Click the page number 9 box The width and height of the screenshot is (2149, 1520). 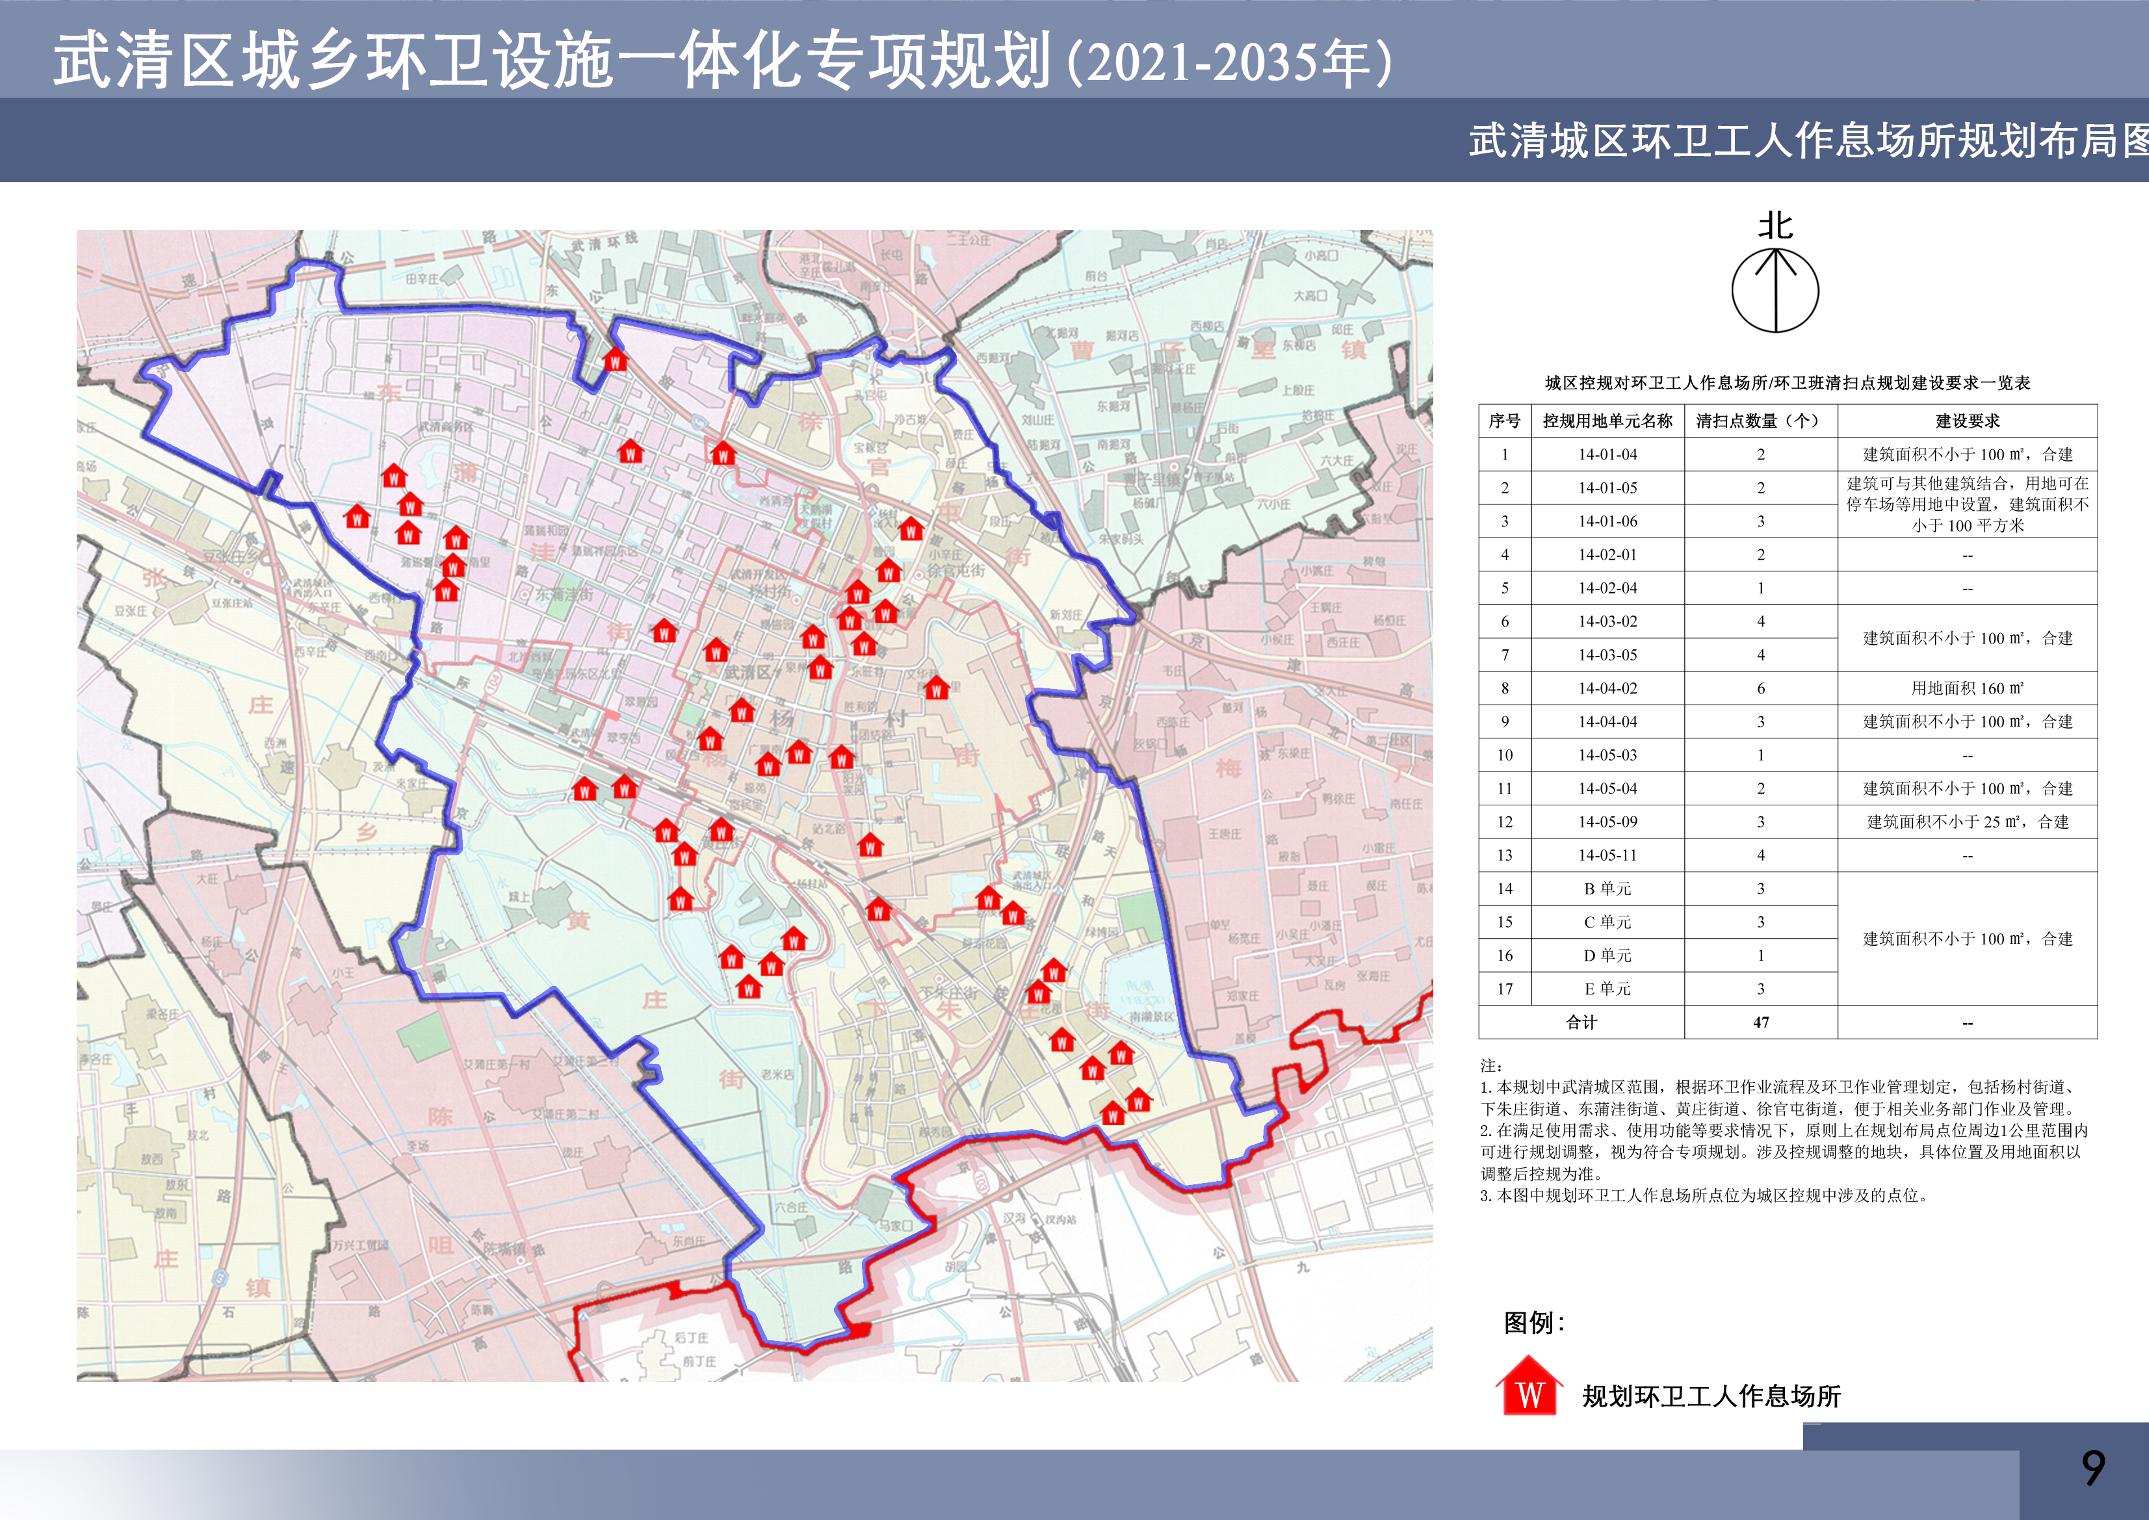[x=2092, y=1468]
